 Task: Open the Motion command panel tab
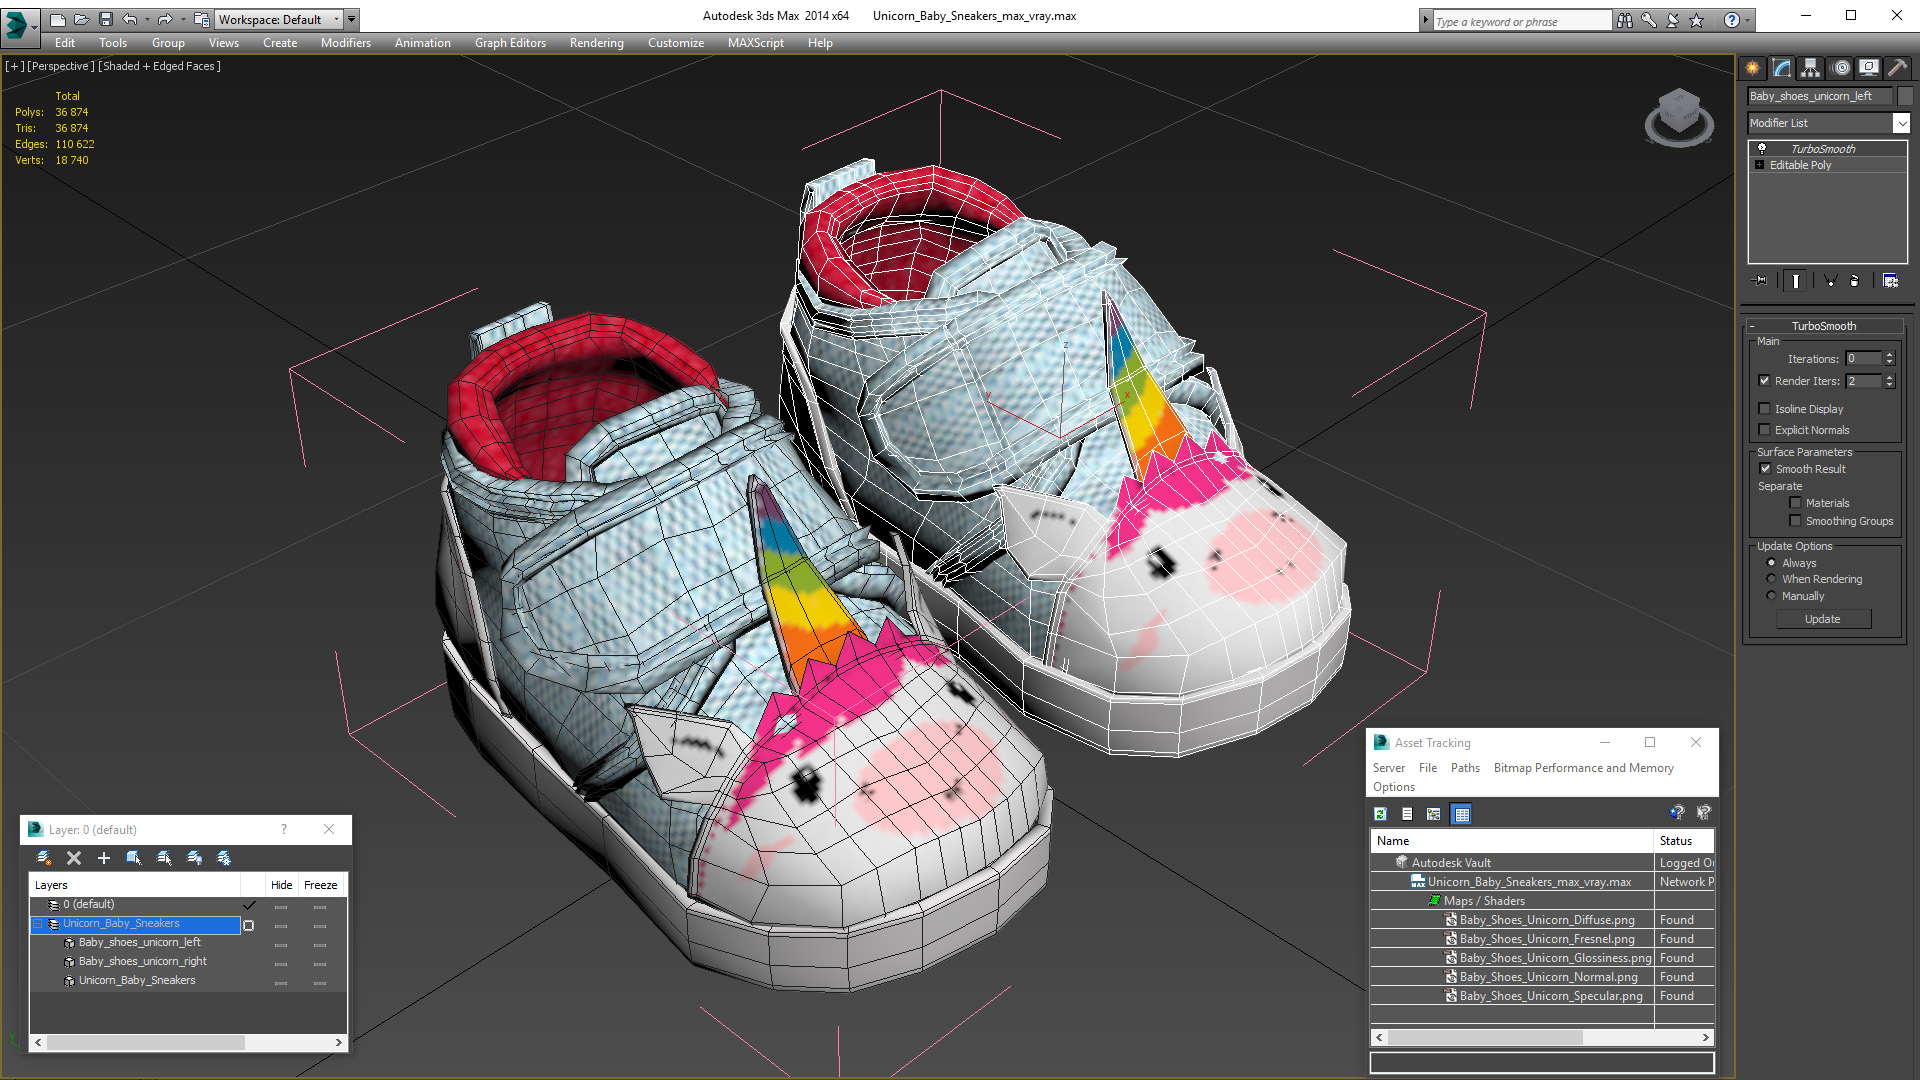point(1841,68)
